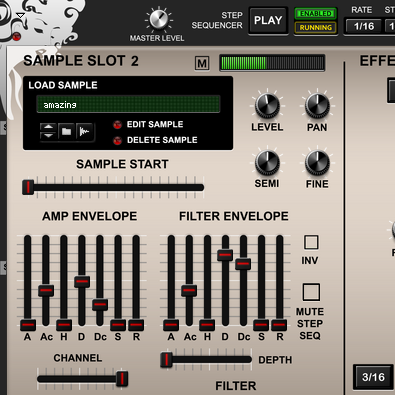Click the Master Level knob
The width and height of the screenshot is (395, 395).
(159, 19)
